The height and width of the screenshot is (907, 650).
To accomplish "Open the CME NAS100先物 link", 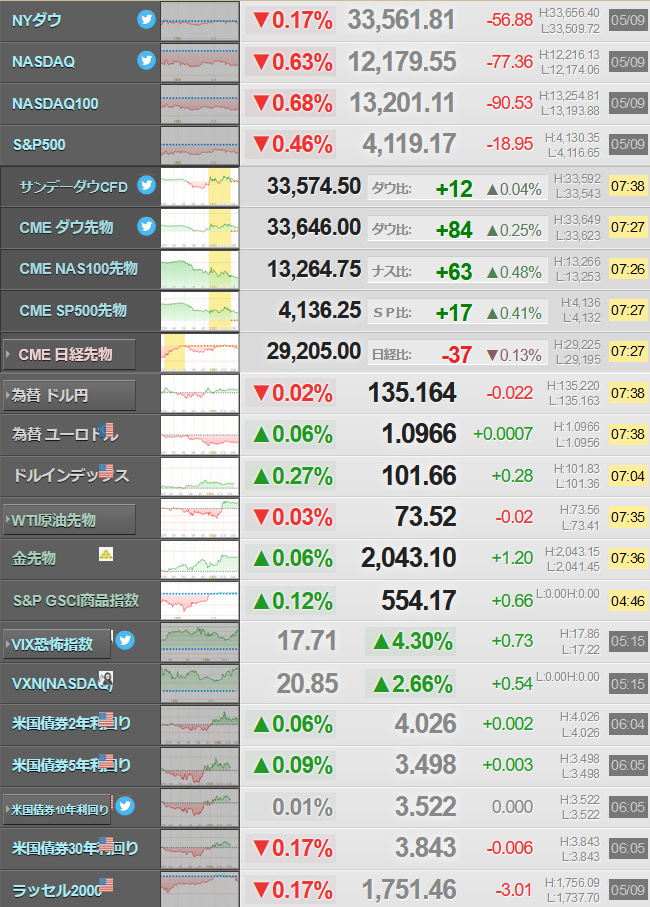I will (x=79, y=268).
